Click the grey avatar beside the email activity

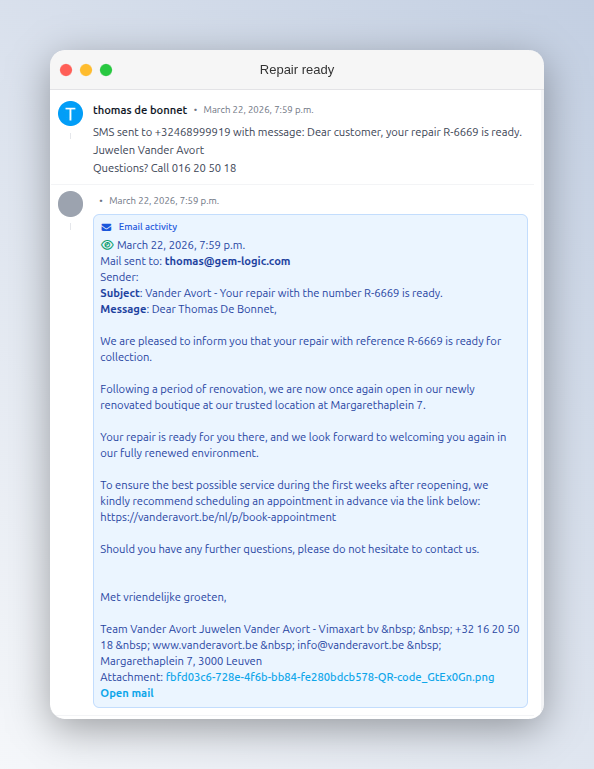pos(71,204)
